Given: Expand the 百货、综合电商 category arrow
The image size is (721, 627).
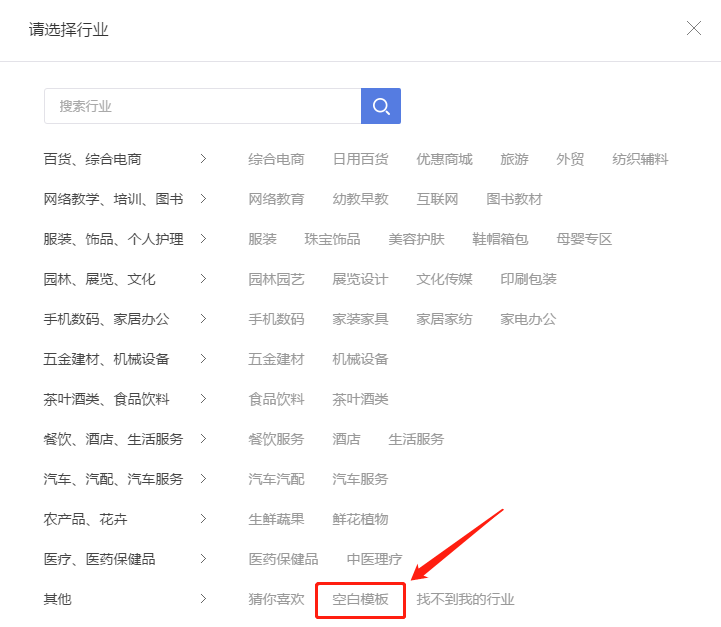Looking at the screenshot, I should click(203, 159).
